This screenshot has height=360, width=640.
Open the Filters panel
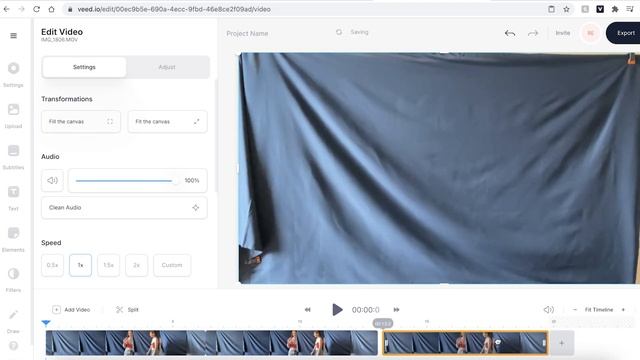point(13,280)
